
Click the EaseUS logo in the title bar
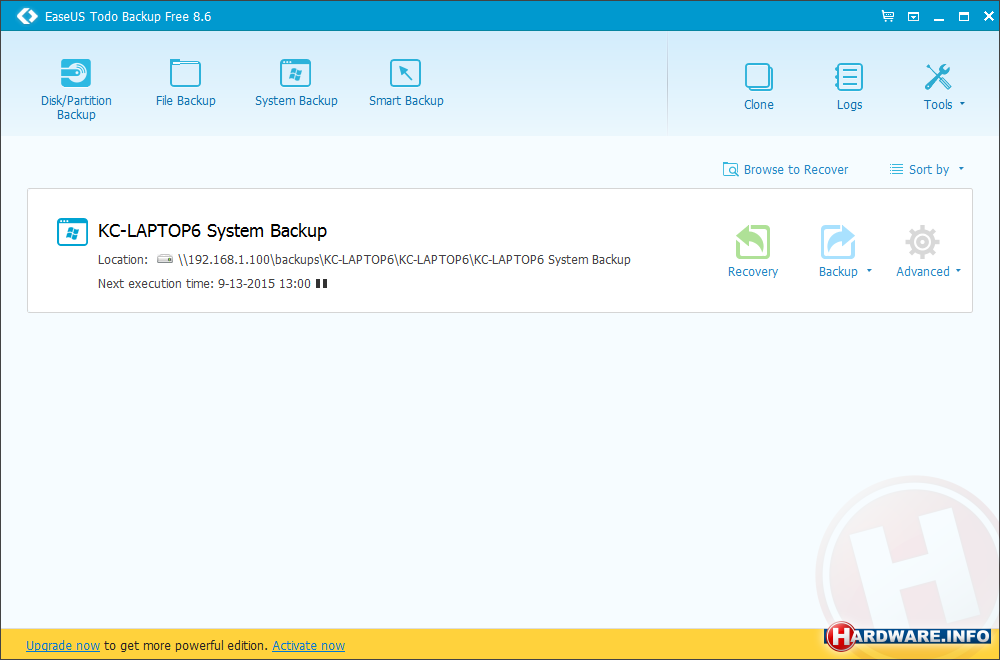coord(27,16)
